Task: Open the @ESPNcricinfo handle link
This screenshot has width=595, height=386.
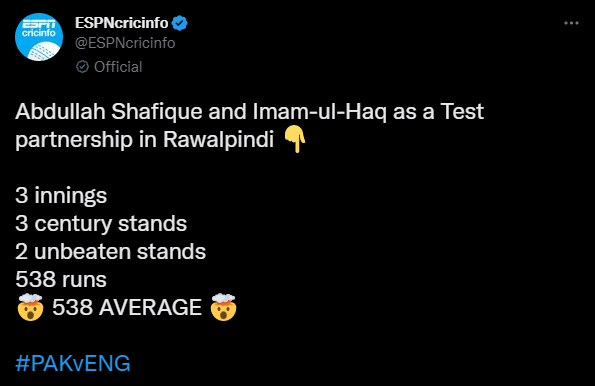Action: pos(125,43)
